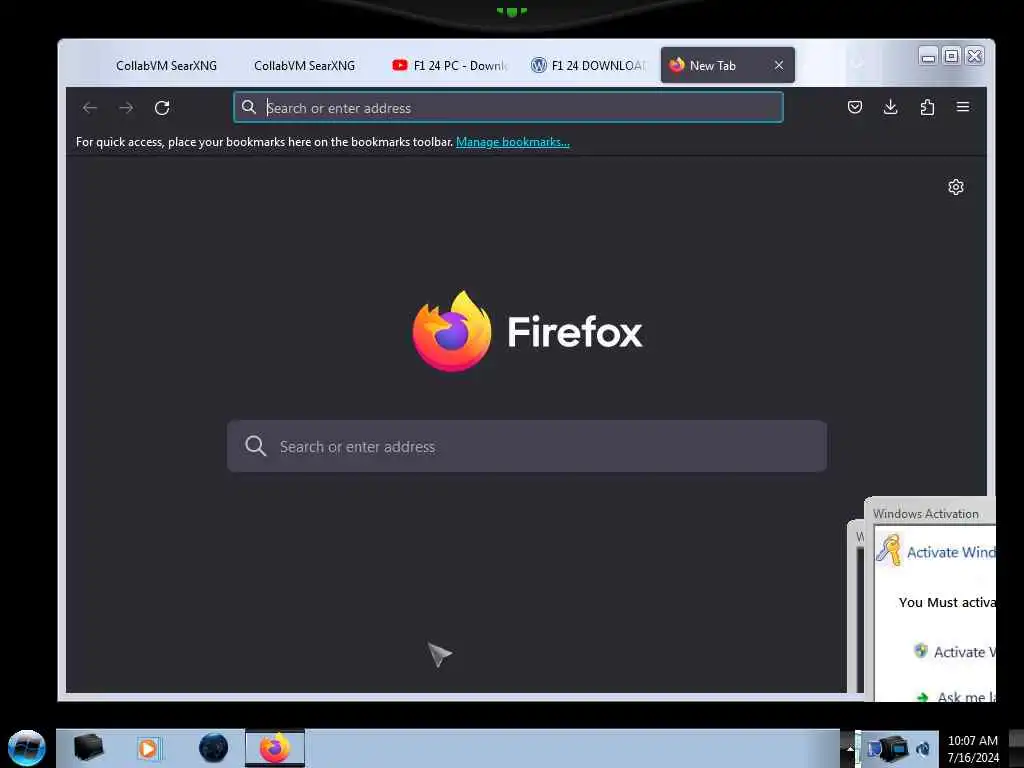Click the key icon in the Windows Activation dialog
Viewport: 1024px width, 768px height.
click(x=888, y=549)
